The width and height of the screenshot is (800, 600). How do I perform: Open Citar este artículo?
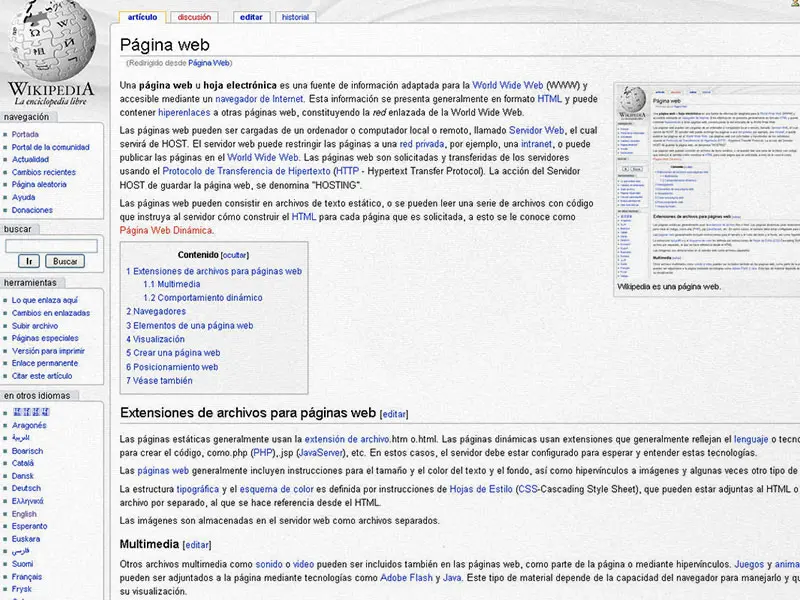pos(42,376)
